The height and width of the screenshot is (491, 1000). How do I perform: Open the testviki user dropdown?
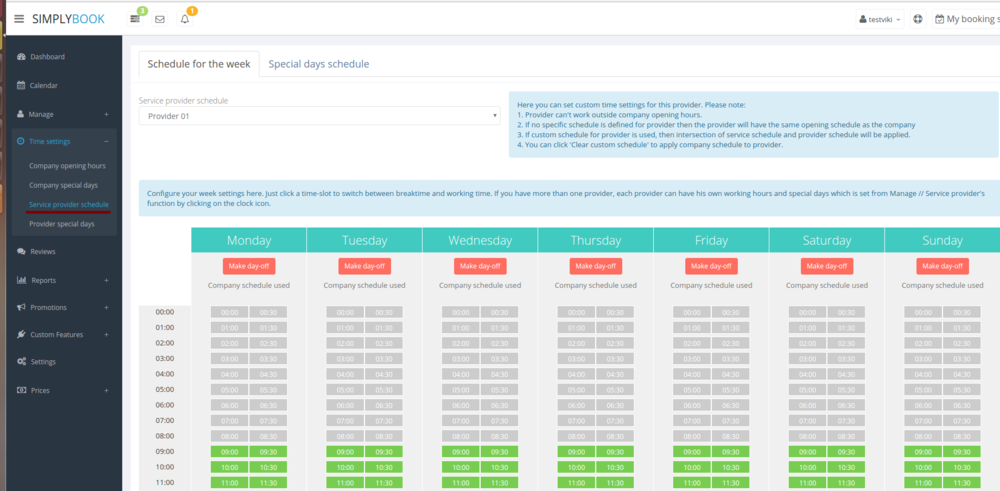click(880, 19)
